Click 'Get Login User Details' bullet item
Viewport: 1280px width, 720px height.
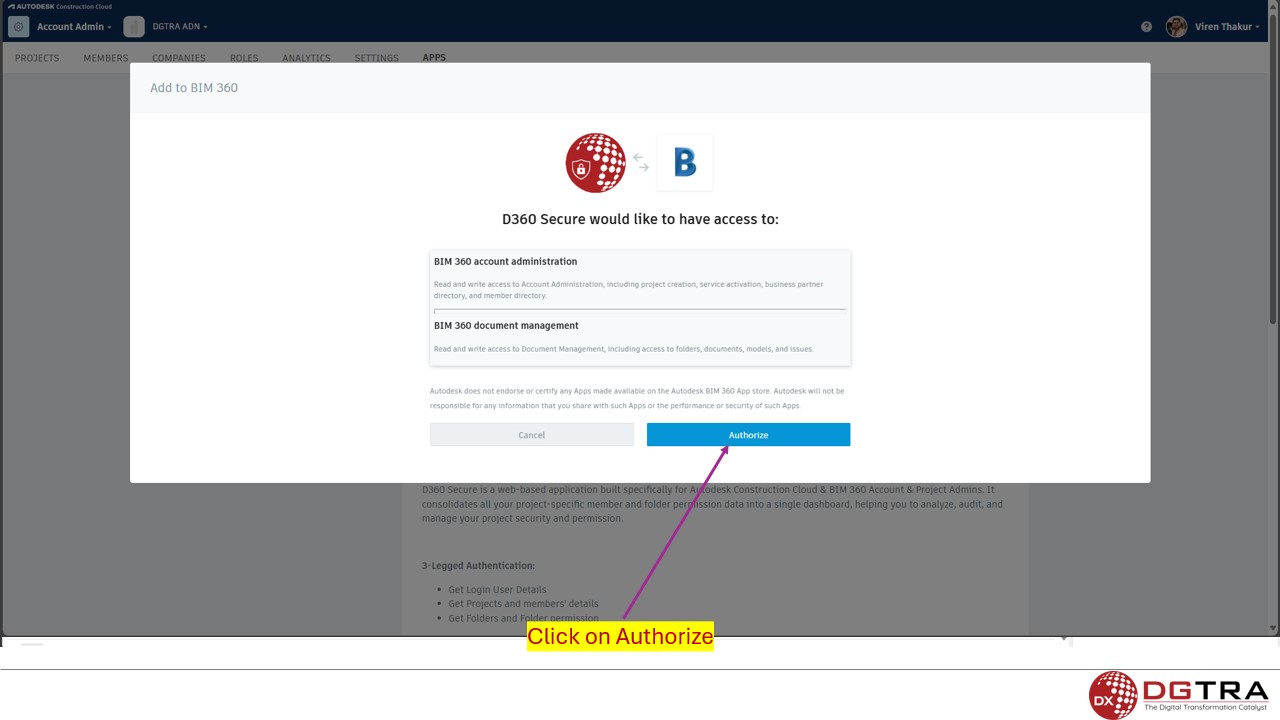(x=497, y=589)
